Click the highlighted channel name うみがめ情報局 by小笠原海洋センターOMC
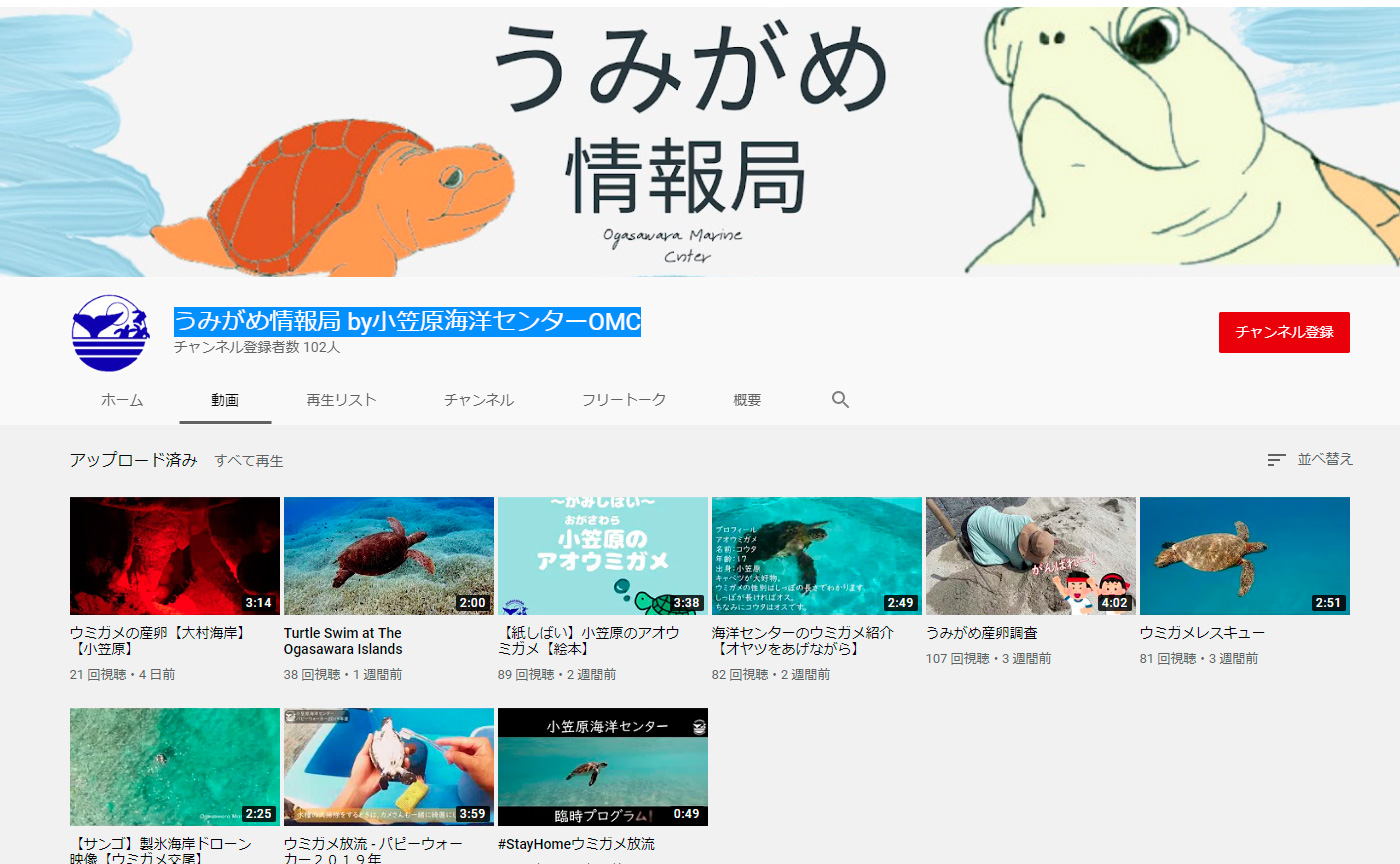 pyautogui.click(x=407, y=322)
